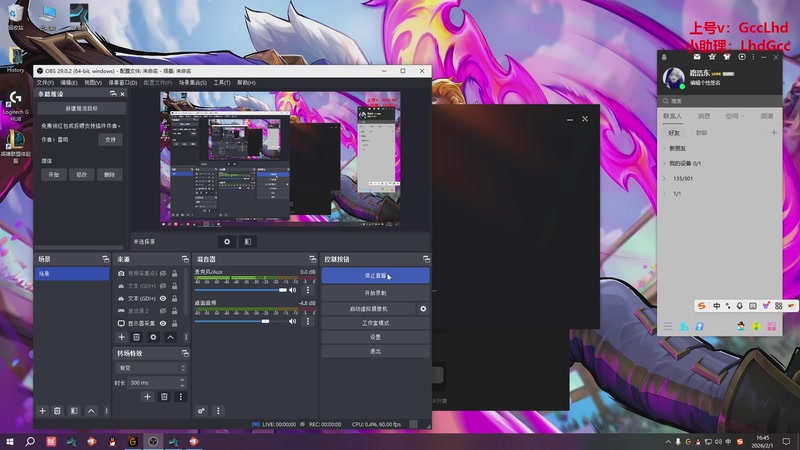800x450 pixels.
Task: Delete selected source with trash icon
Action: (136, 337)
